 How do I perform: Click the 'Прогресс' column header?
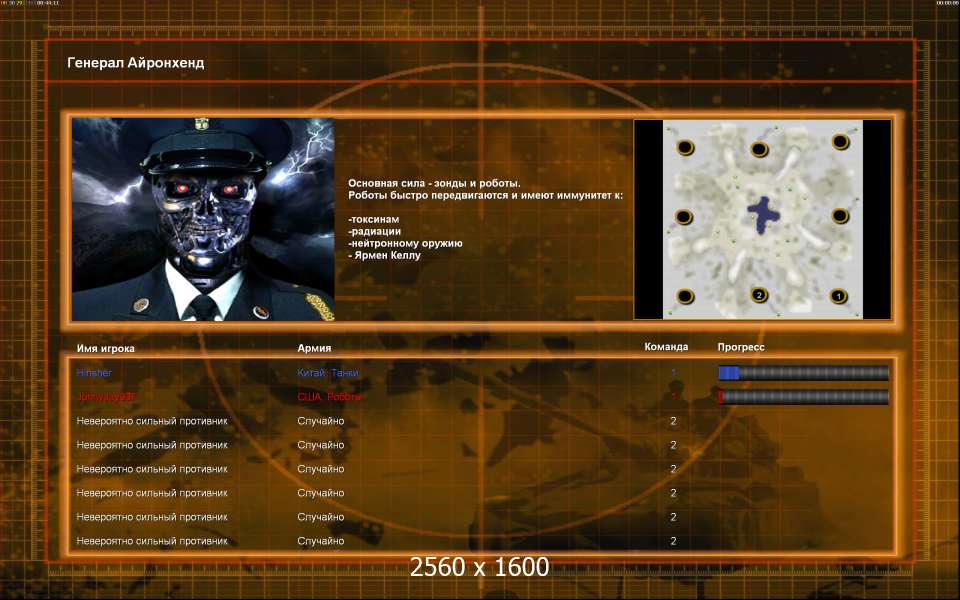(x=741, y=347)
